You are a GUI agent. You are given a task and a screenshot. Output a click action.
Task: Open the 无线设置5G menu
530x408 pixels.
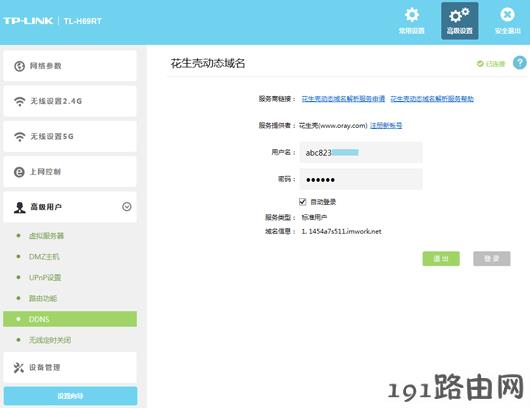pos(70,137)
